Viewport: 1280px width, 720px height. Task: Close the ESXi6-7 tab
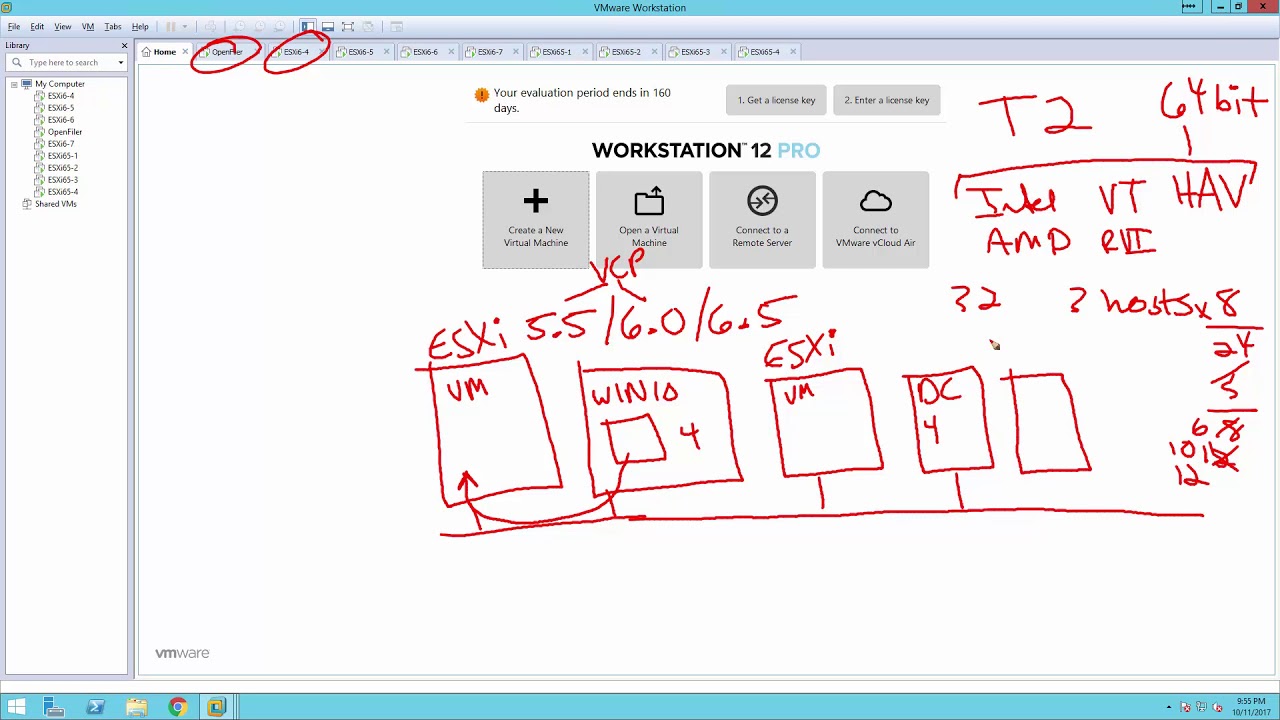[516, 52]
